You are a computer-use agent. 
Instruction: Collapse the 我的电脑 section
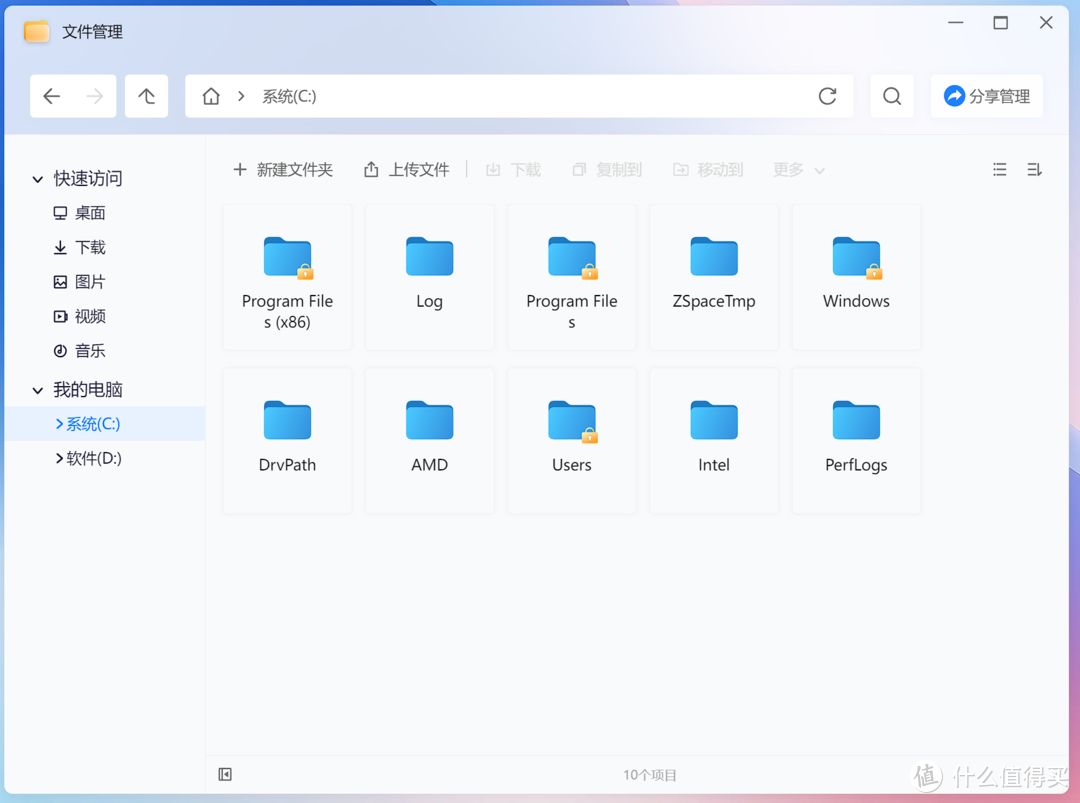point(37,390)
